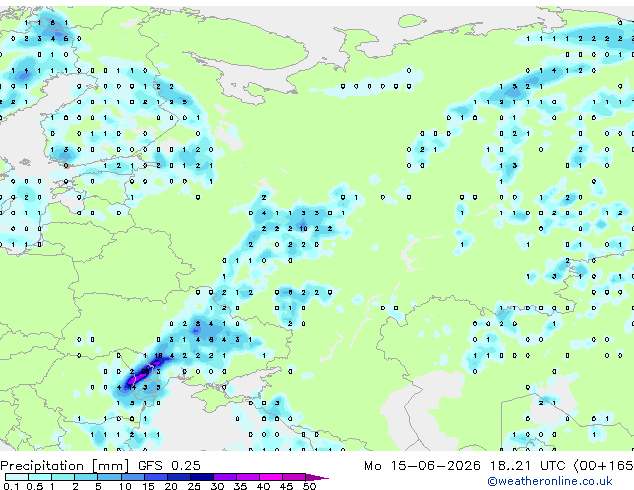
Task: Click the 0.1–0.5 mm legend color swatch
Action: click(17, 477)
